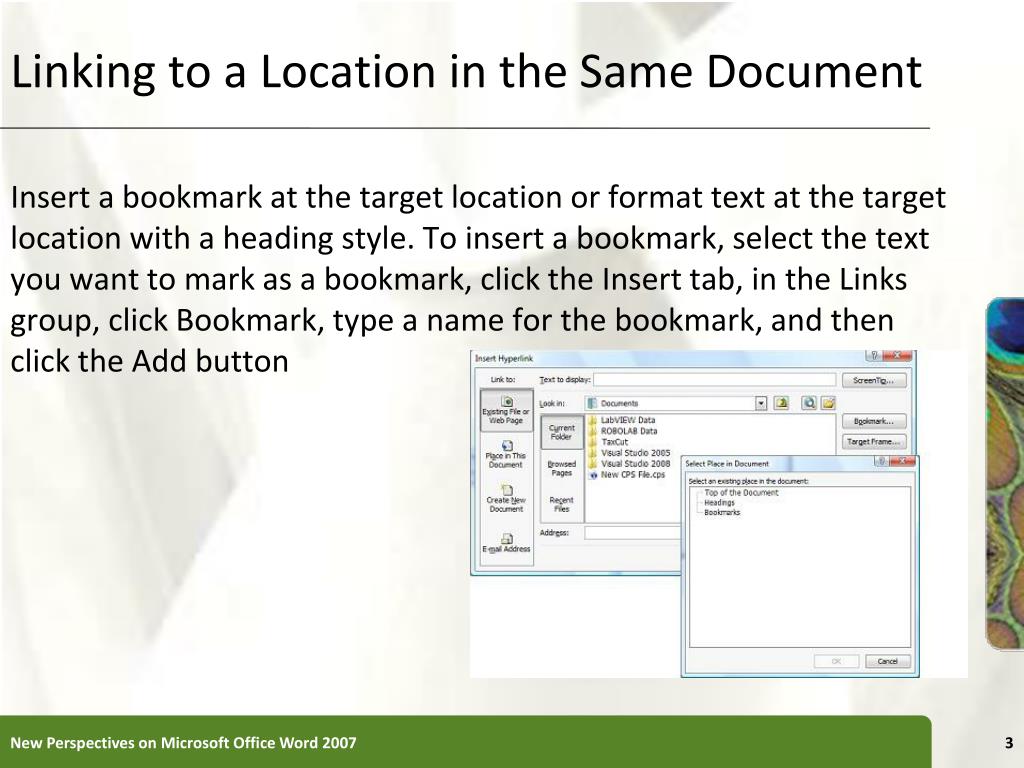Go up one folder in Insert Hyperlink
Viewport: 1024px width, 768px height.
[781, 403]
